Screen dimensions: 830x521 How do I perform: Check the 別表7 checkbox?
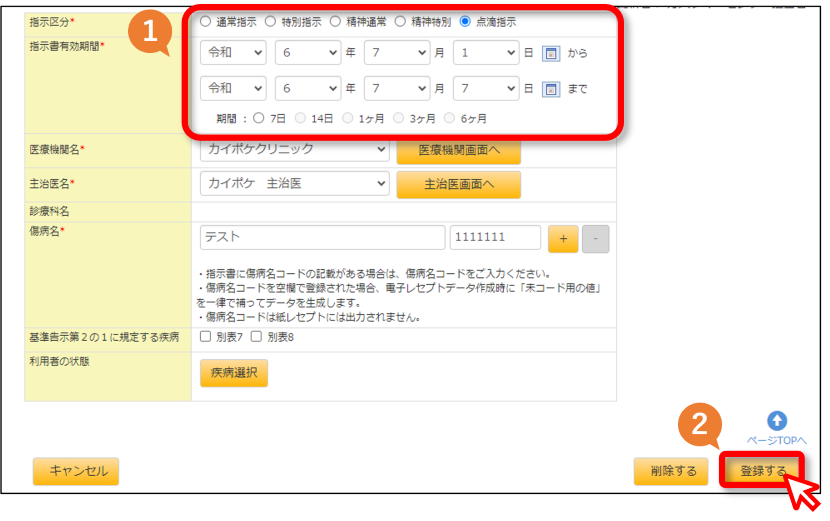[x=205, y=337]
